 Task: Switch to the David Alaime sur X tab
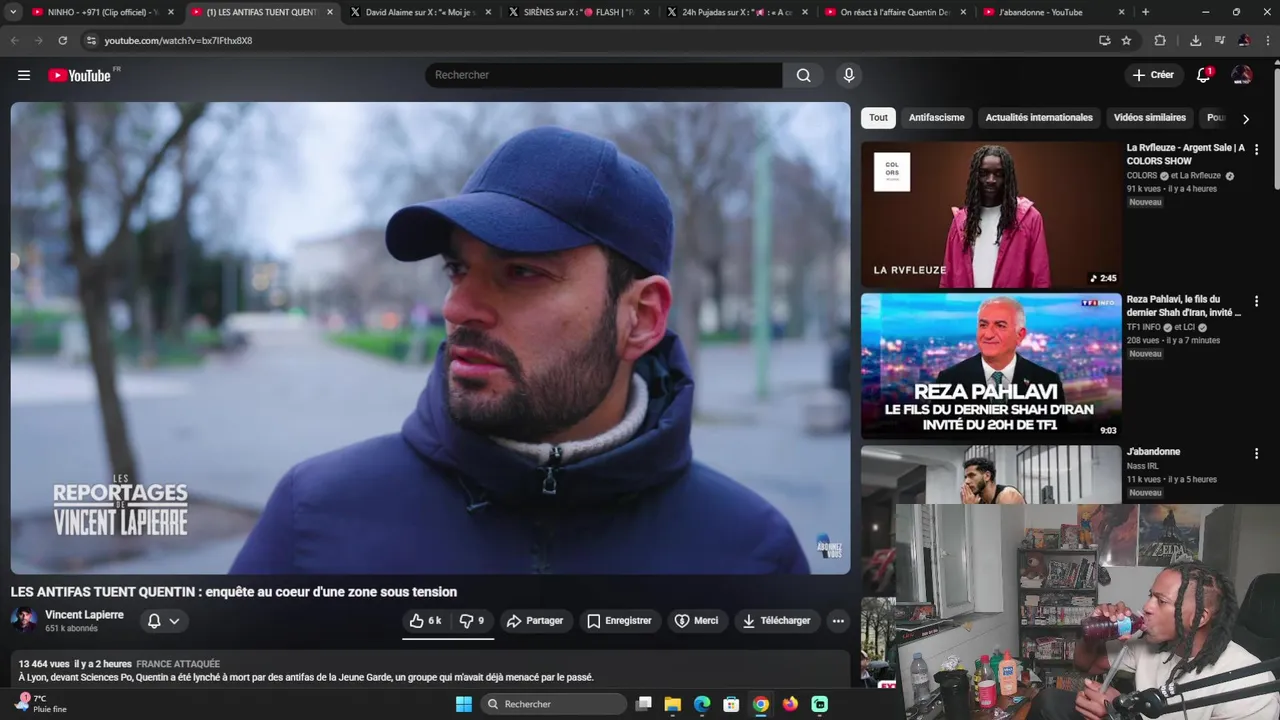point(418,12)
